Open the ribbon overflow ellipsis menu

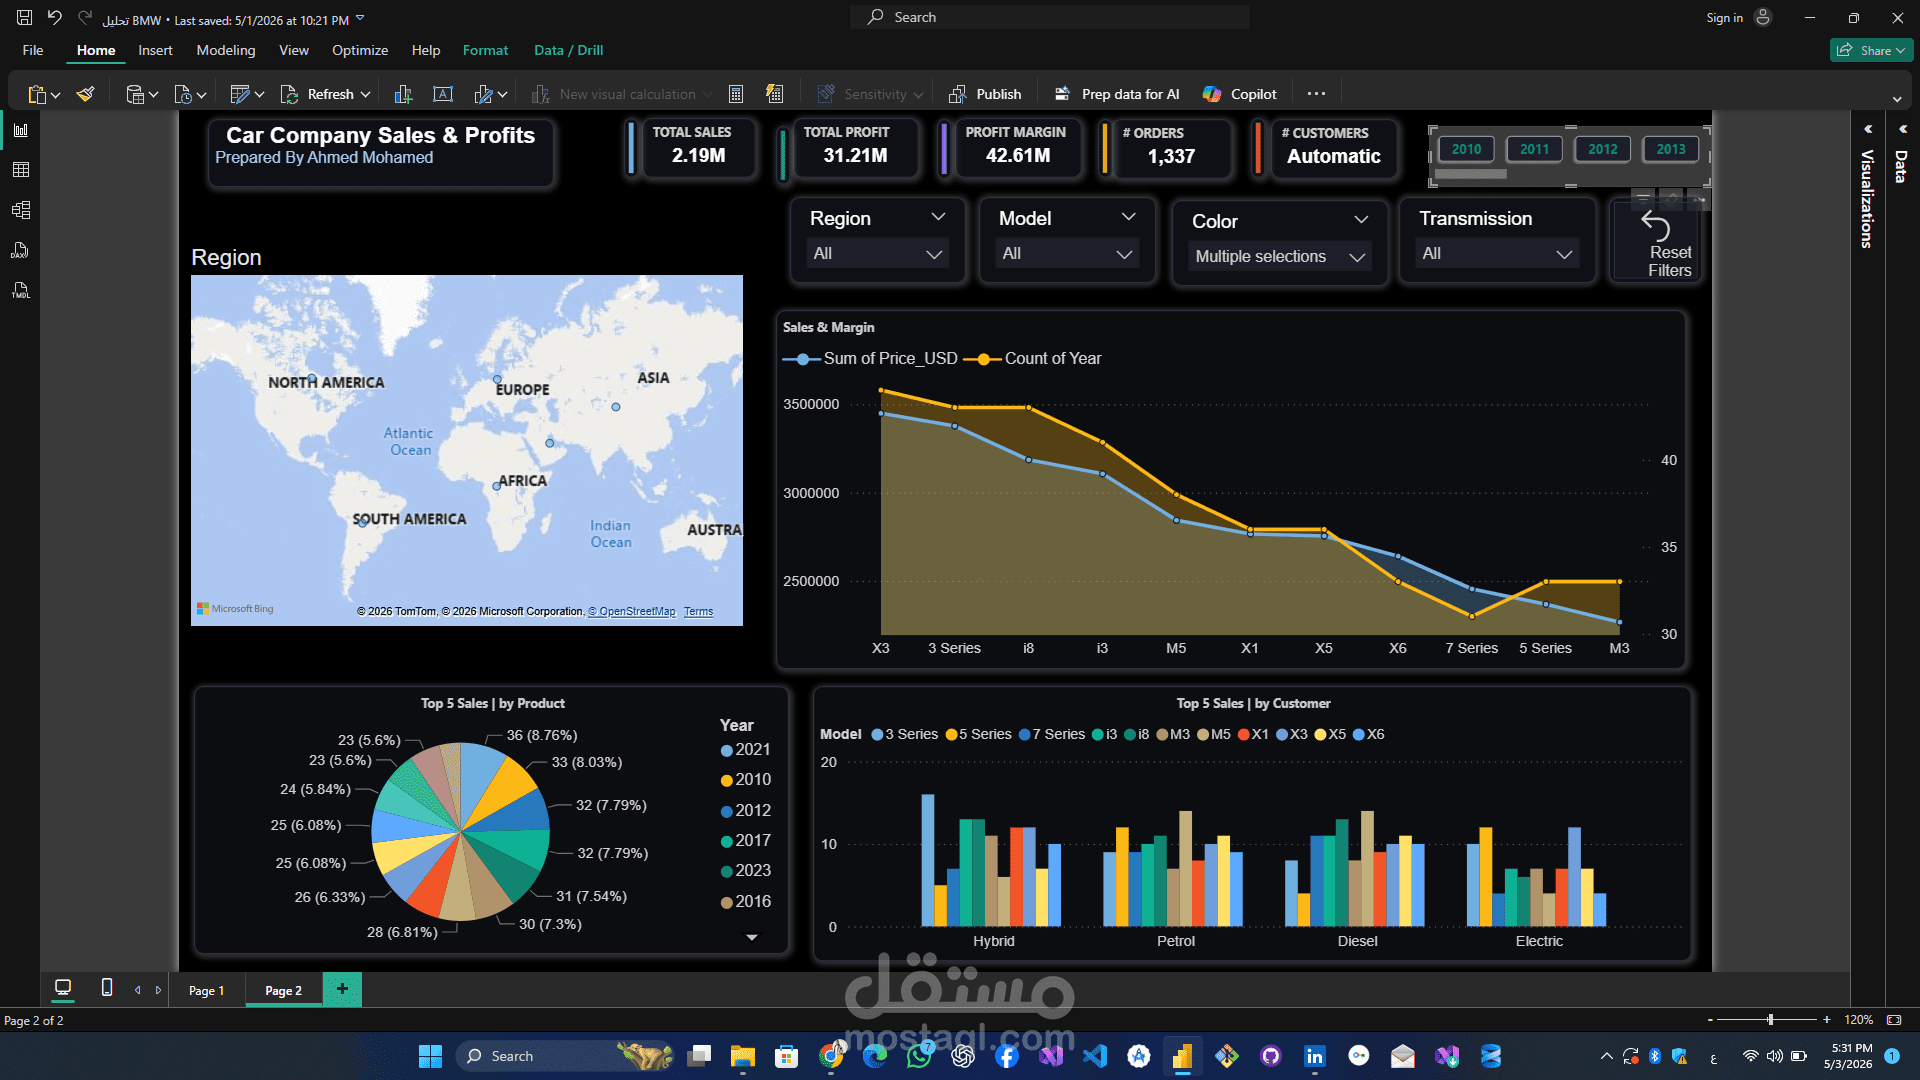(x=1316, y=94)
